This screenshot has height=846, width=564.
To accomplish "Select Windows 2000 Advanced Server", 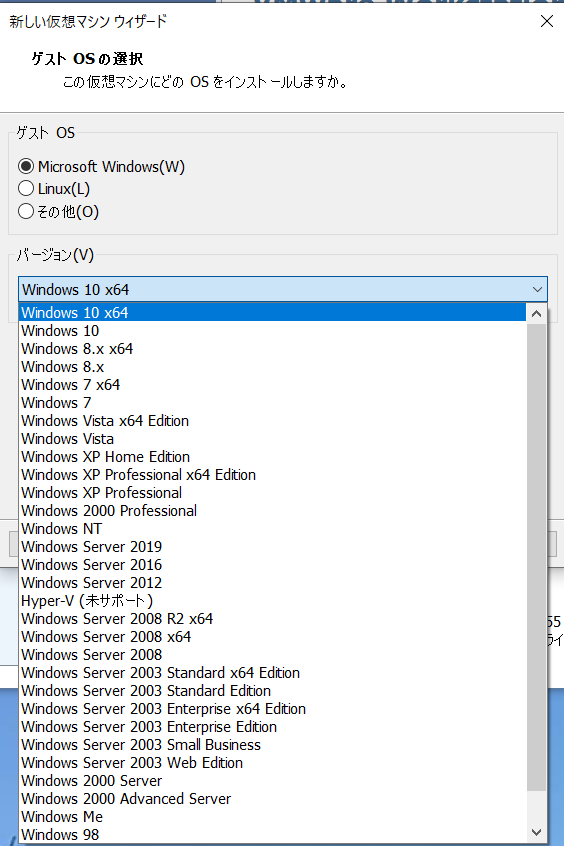I will (x=273, y=799).
